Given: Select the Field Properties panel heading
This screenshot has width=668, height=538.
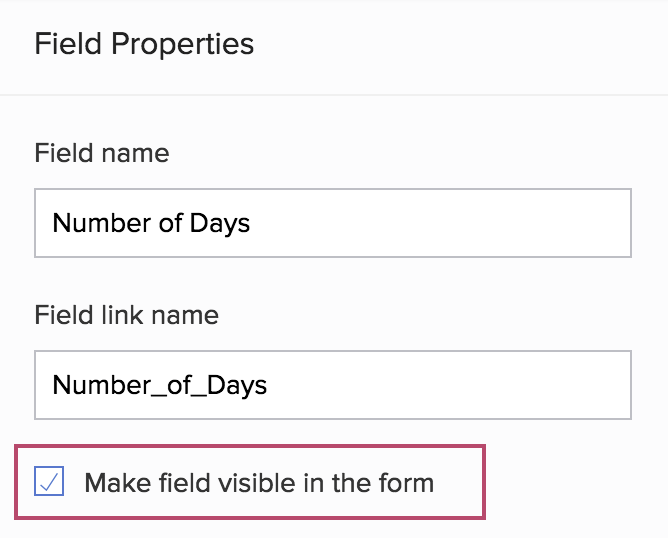Looking at the screenshot, I should 144,44.
